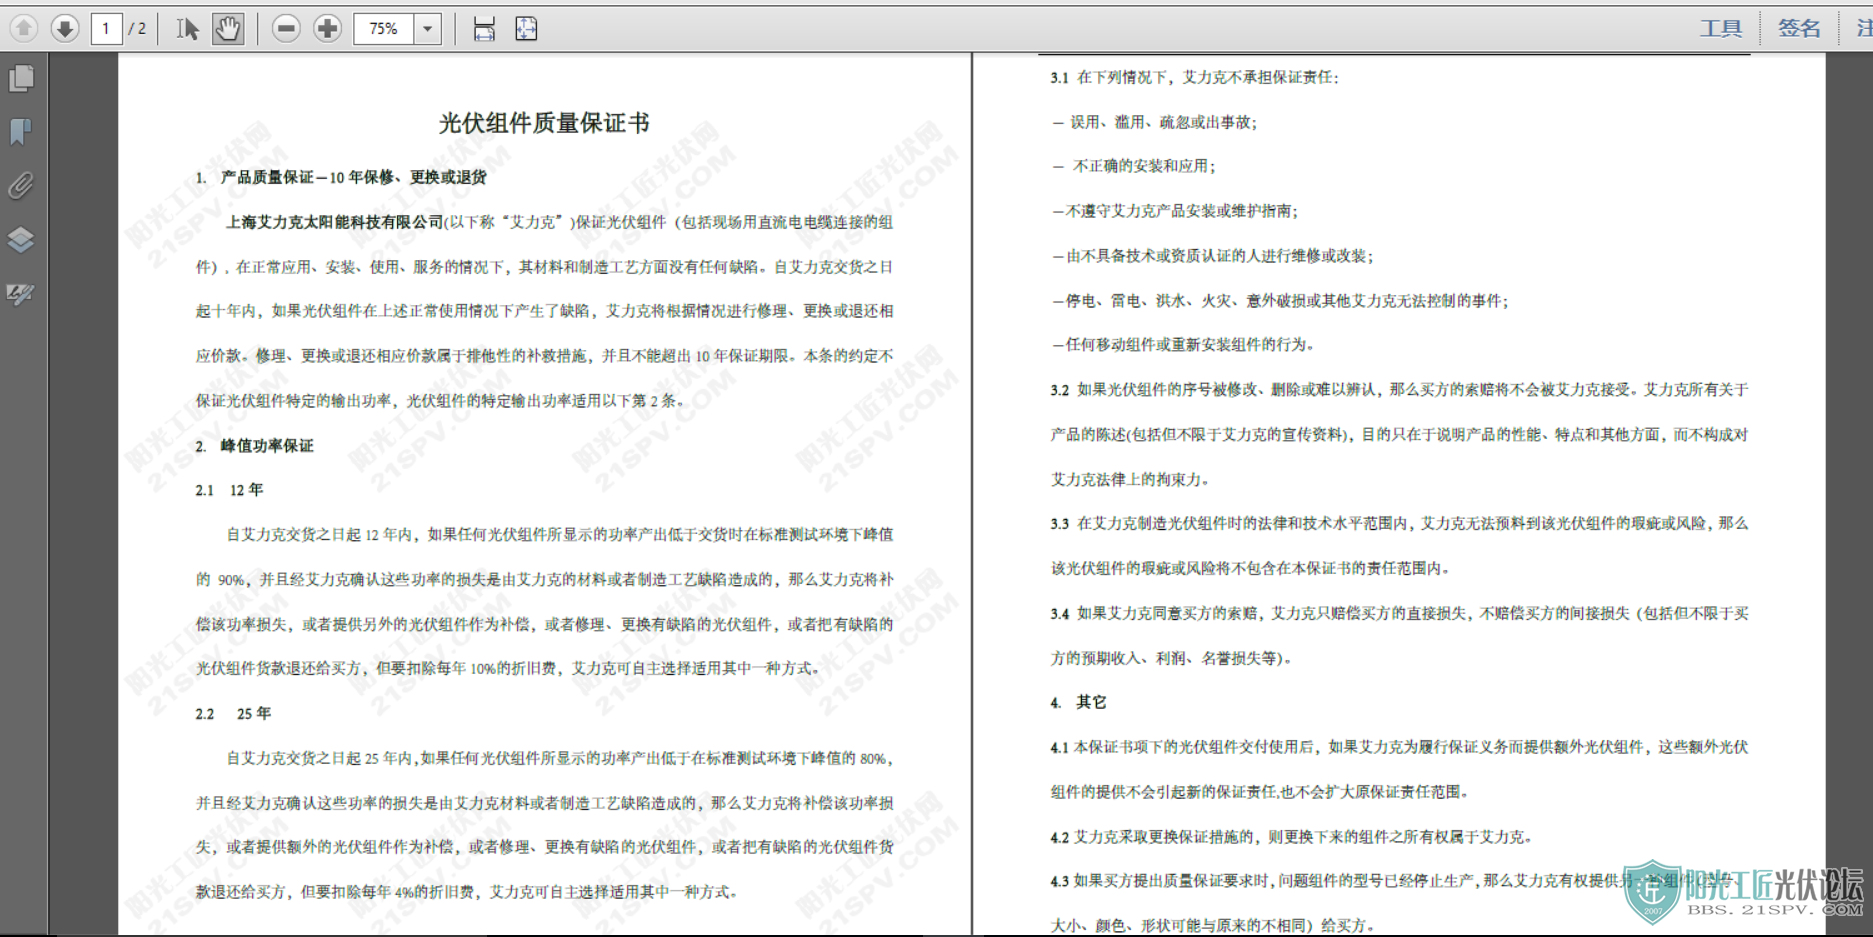Click subsection heading 2.2 25年

coord(233,714)
